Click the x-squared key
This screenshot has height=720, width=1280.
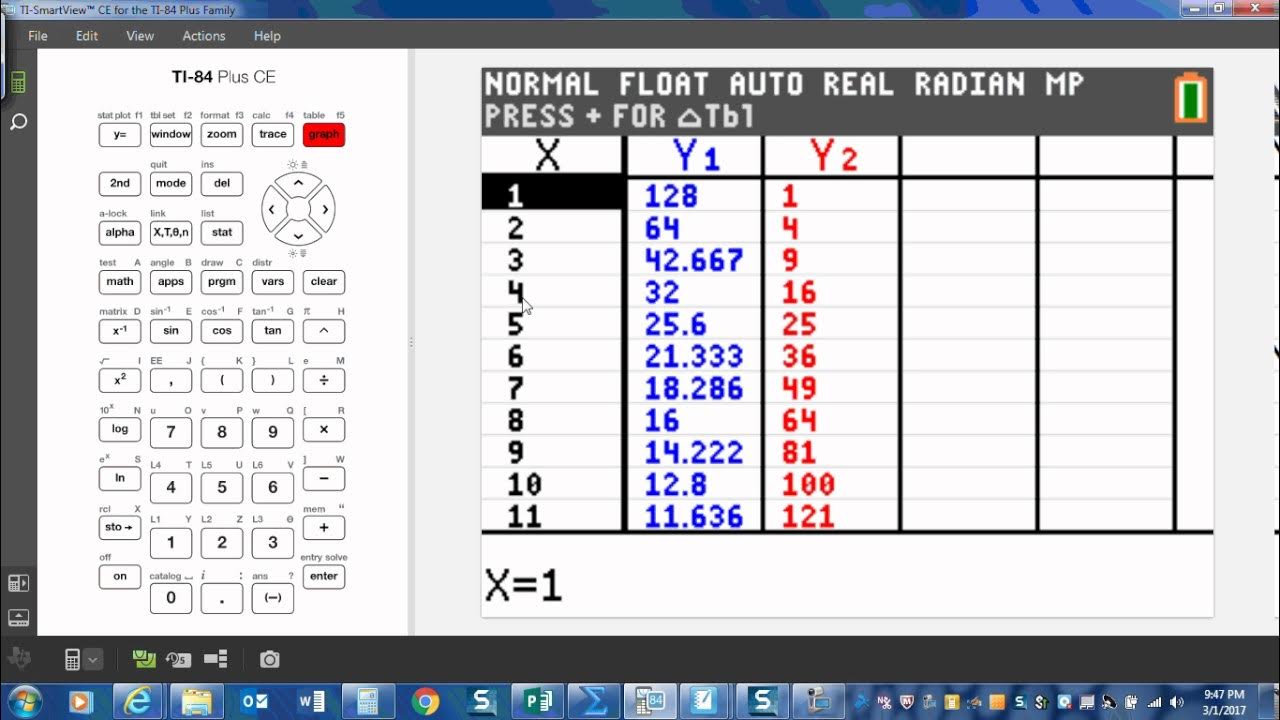click(120, 380)
